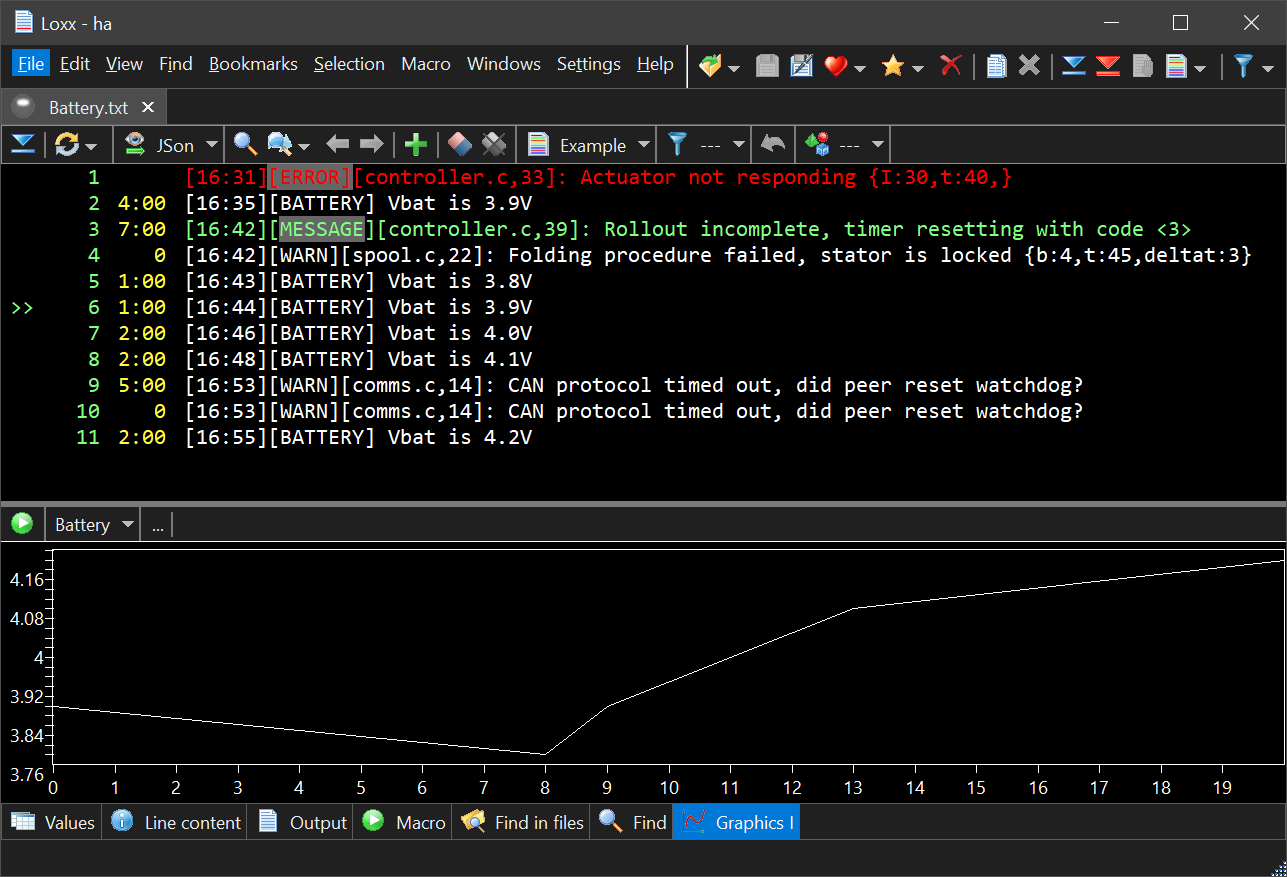This screenshot has height=877, width=1287.
Task: Open the Windows menu
Action: [x=504, y=64]
